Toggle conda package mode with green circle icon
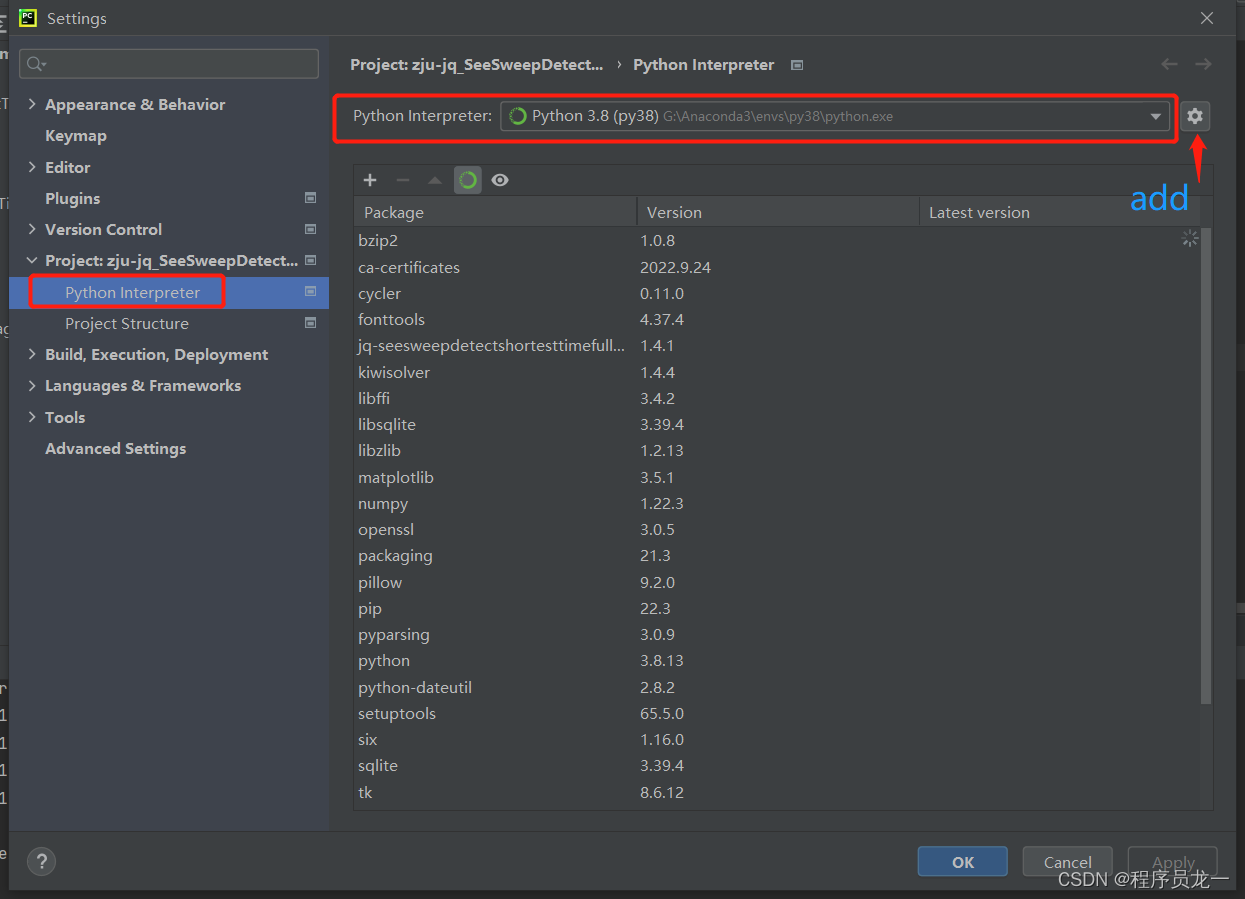1245x899 pixels. pos(467,180)
